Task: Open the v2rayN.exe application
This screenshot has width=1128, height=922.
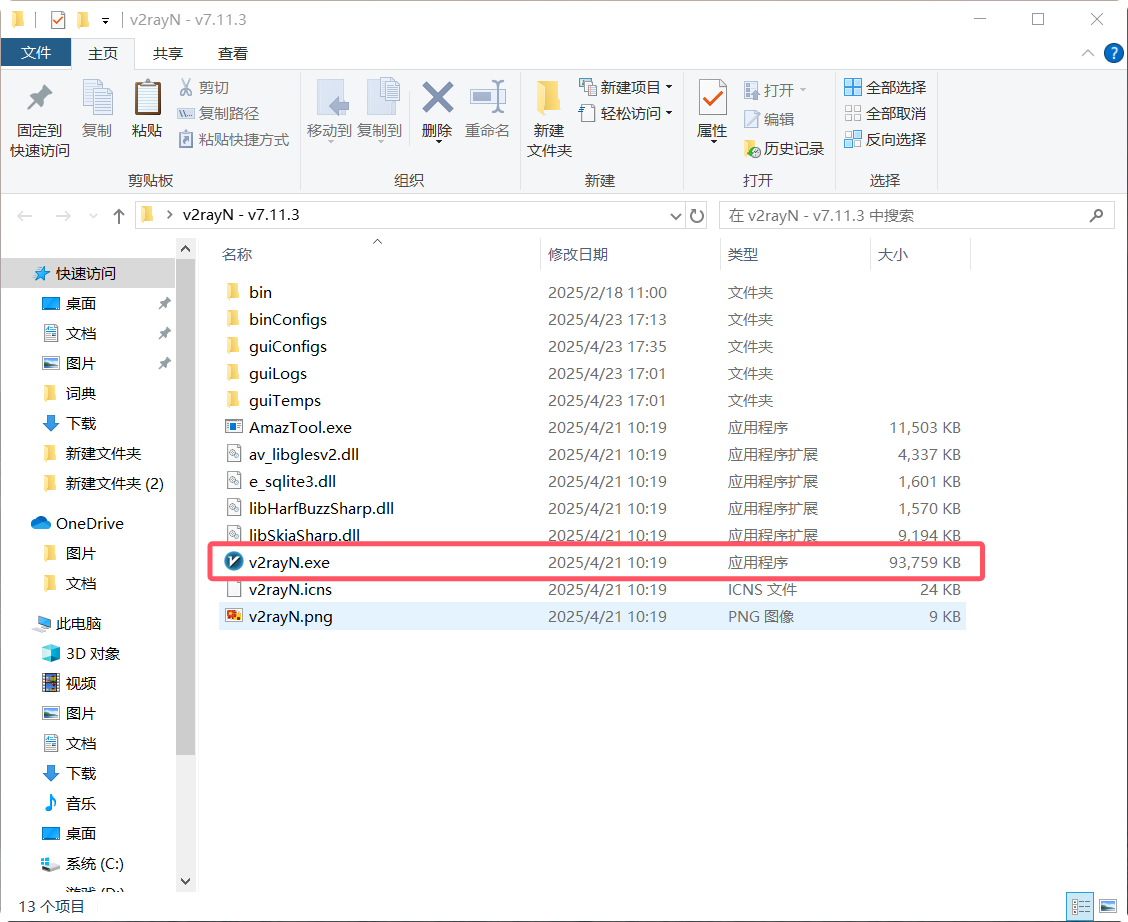Action: click(x=290, y=562)
